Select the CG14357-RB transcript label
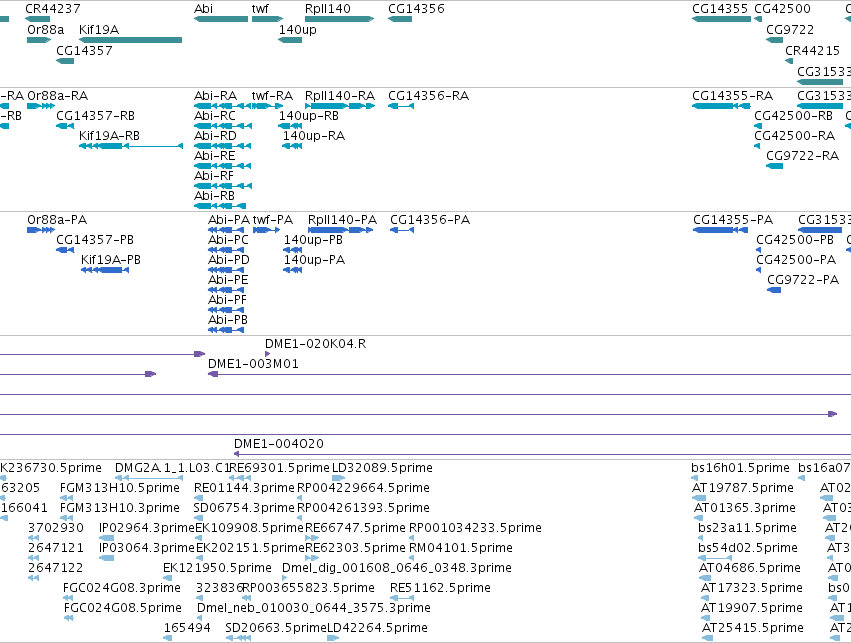Screen dimensions: 851x643 coord(96,116)
